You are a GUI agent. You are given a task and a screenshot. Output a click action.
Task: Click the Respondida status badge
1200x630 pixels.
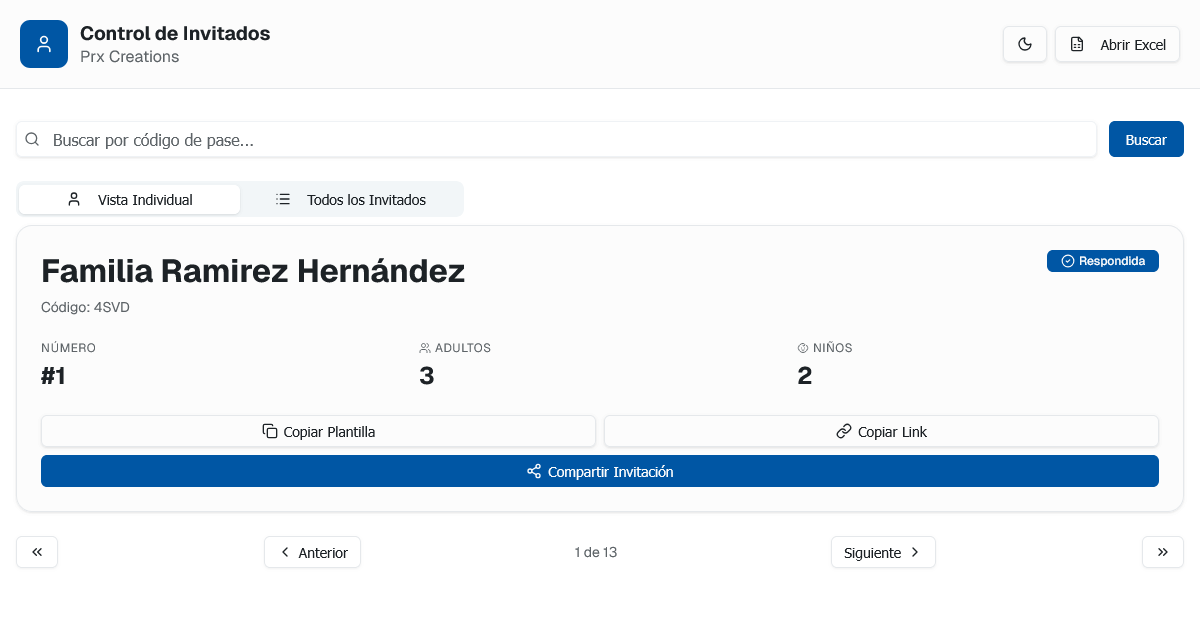pyautogui.click(x=1102, y=261)
